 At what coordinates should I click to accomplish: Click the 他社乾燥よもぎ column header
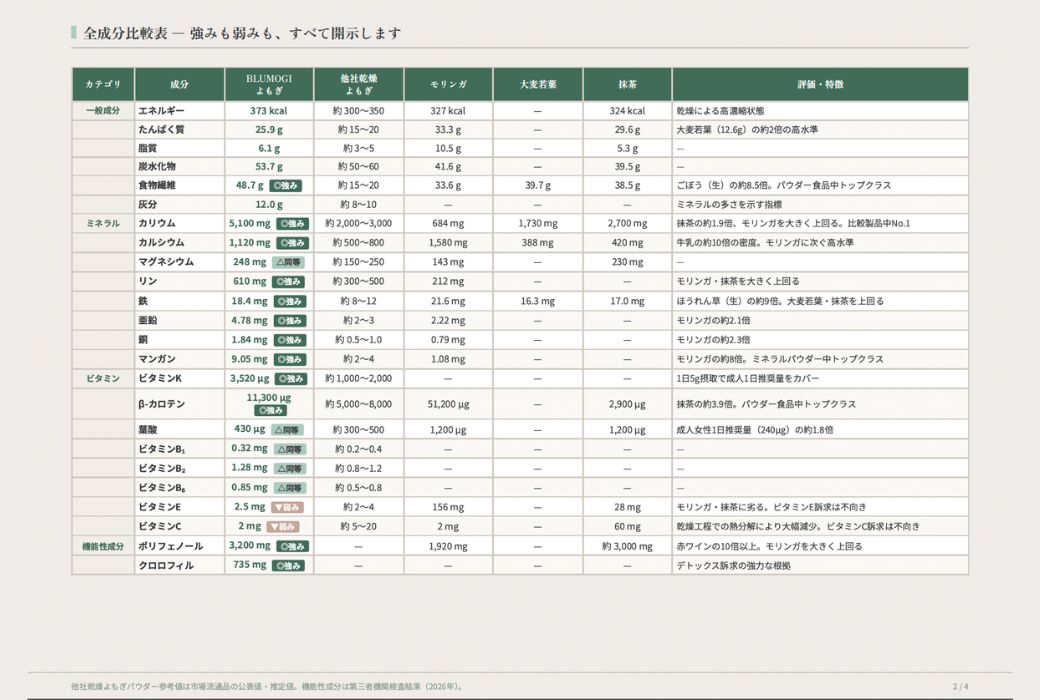359,84
